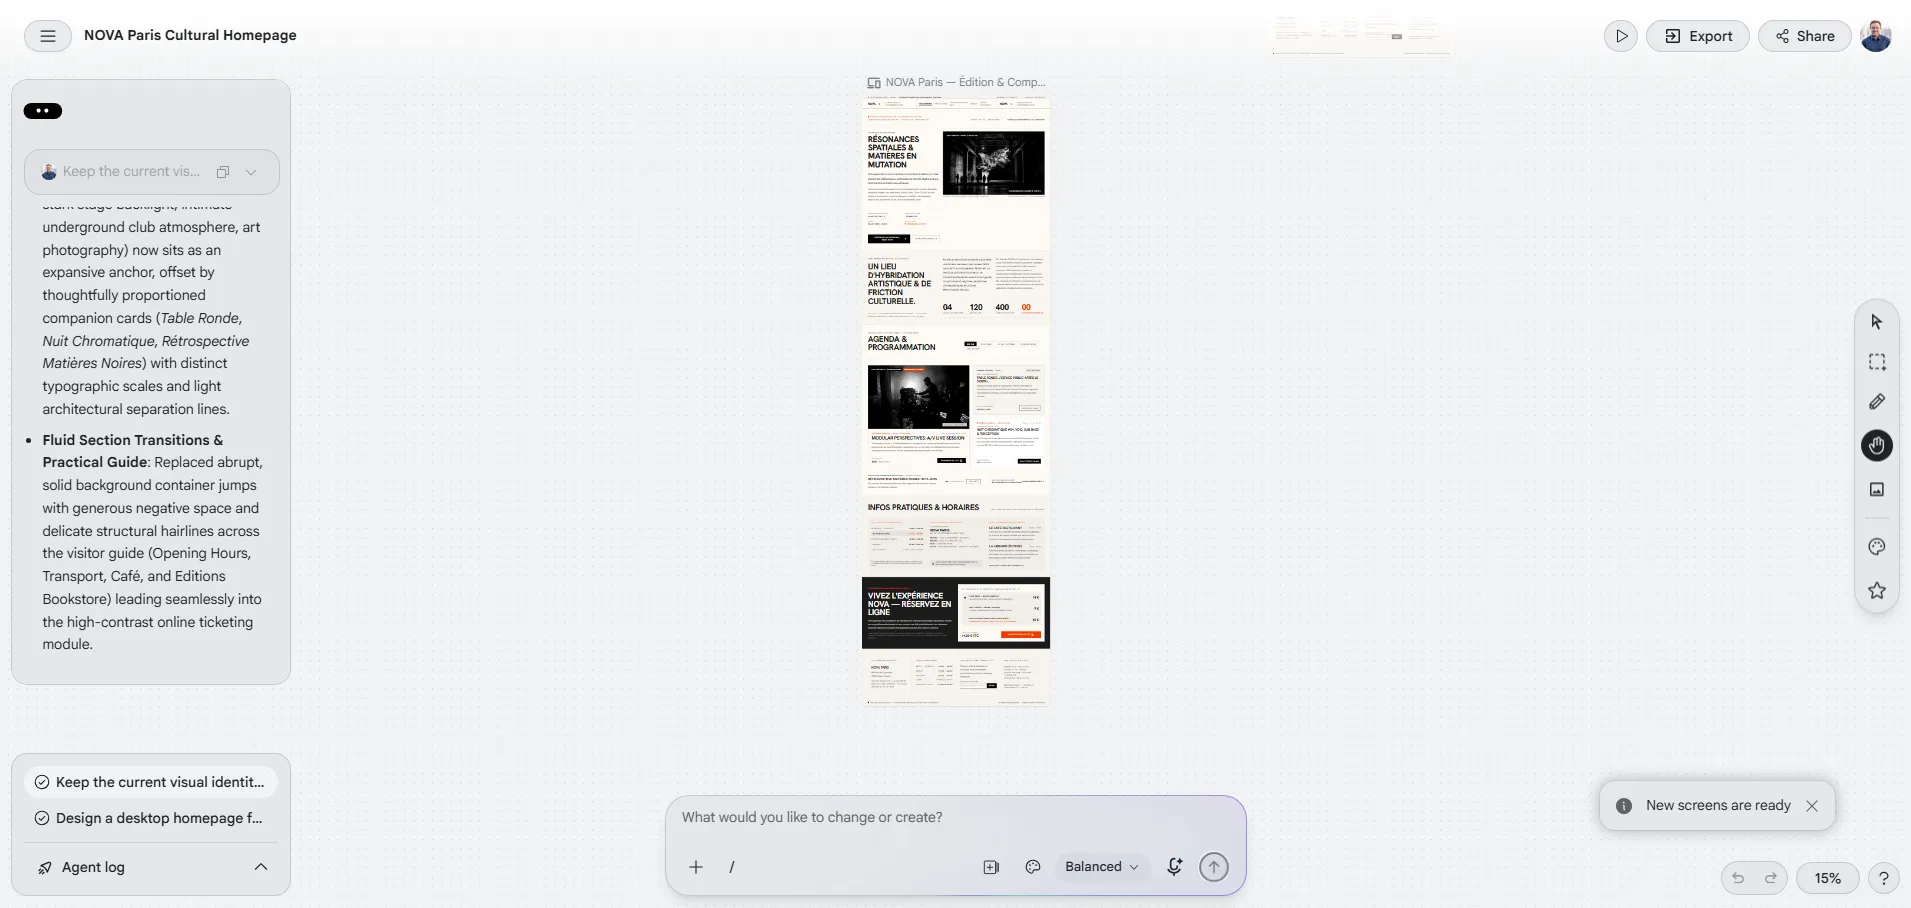The width and height of the screenshot is (1911, 908).
Task: Choose the cursor Select tool in the right toolbar
Action: [1877, 322]
